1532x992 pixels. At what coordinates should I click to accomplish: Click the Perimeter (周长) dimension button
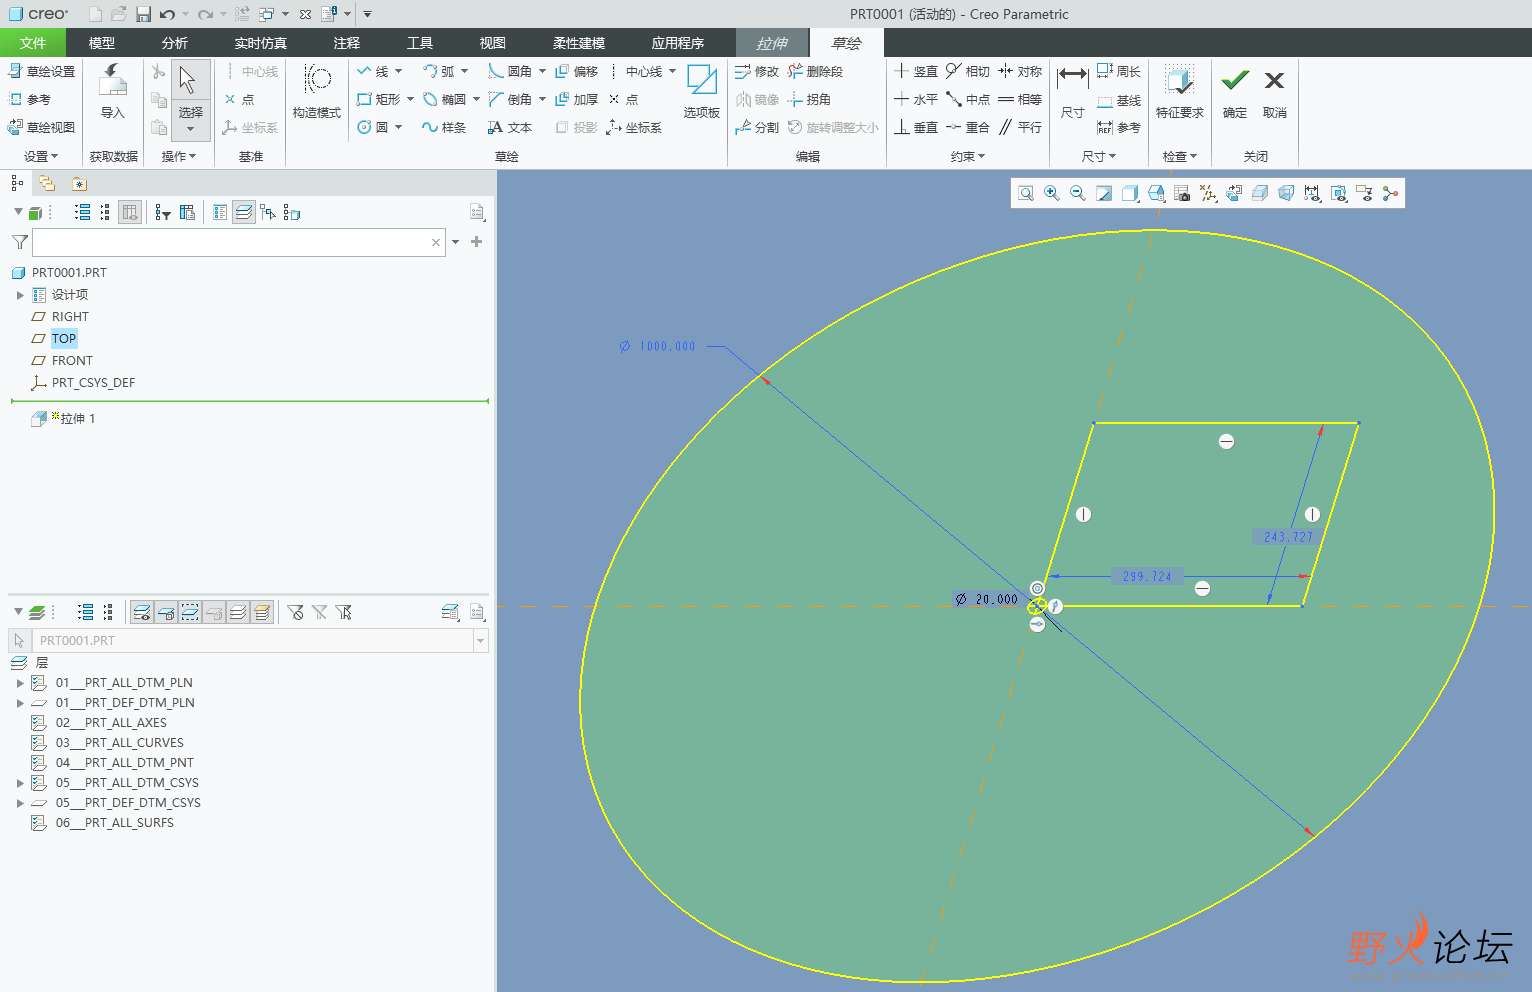[1119, 71]
